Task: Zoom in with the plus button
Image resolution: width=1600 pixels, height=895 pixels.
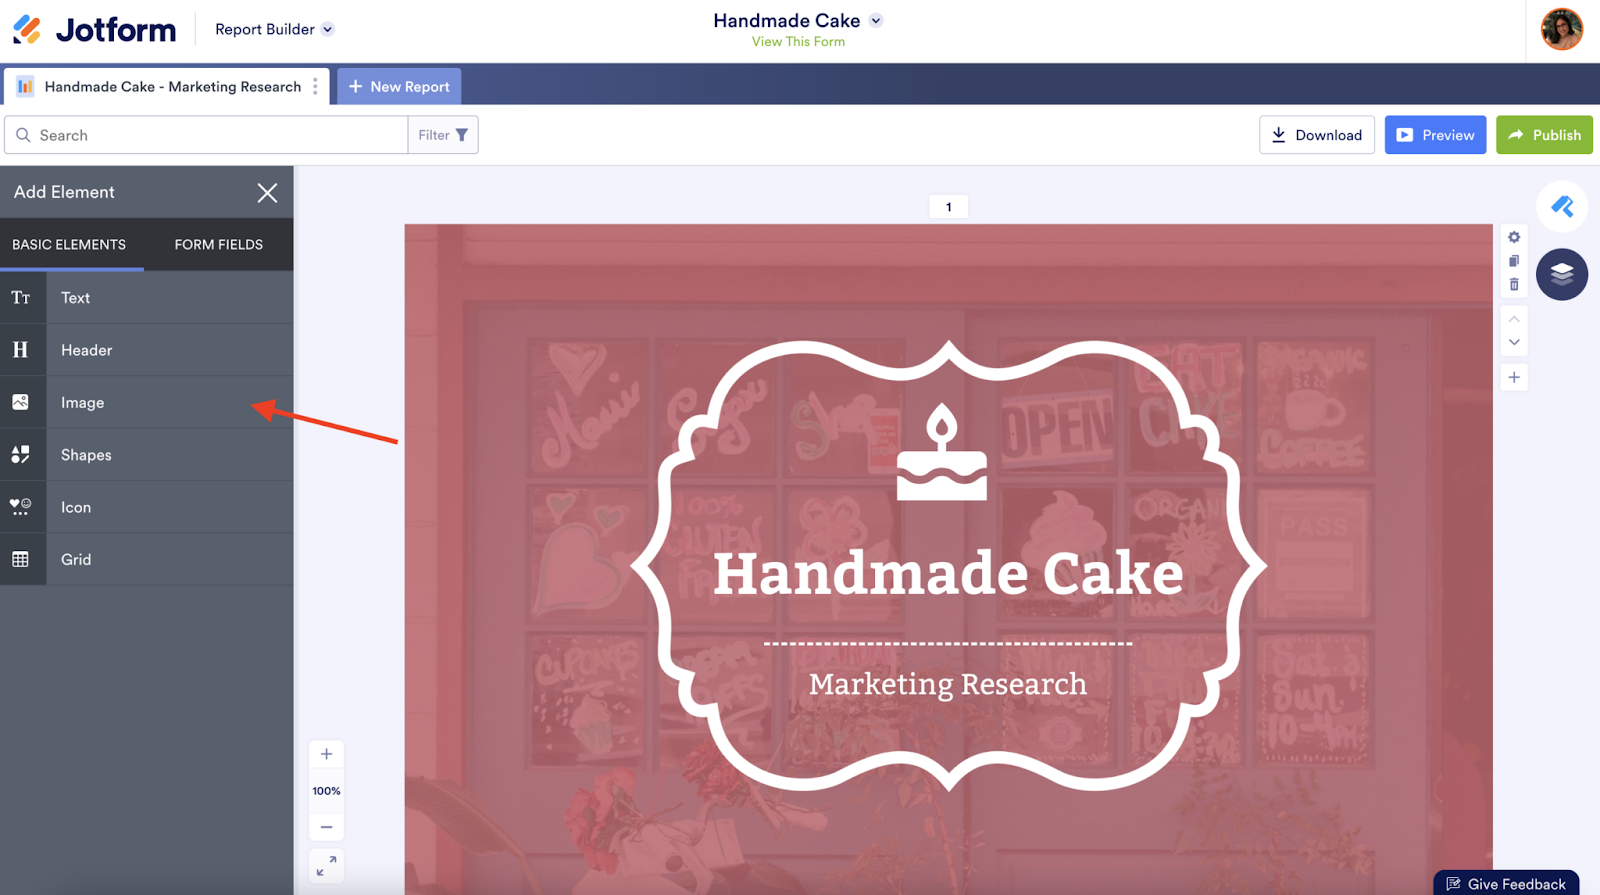Action: pyautogui.click(x=326, y=754)
